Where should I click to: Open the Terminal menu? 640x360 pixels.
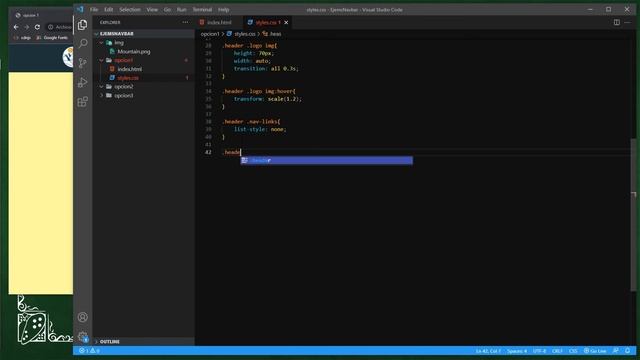pyautogui.click(x=202, y=9)
